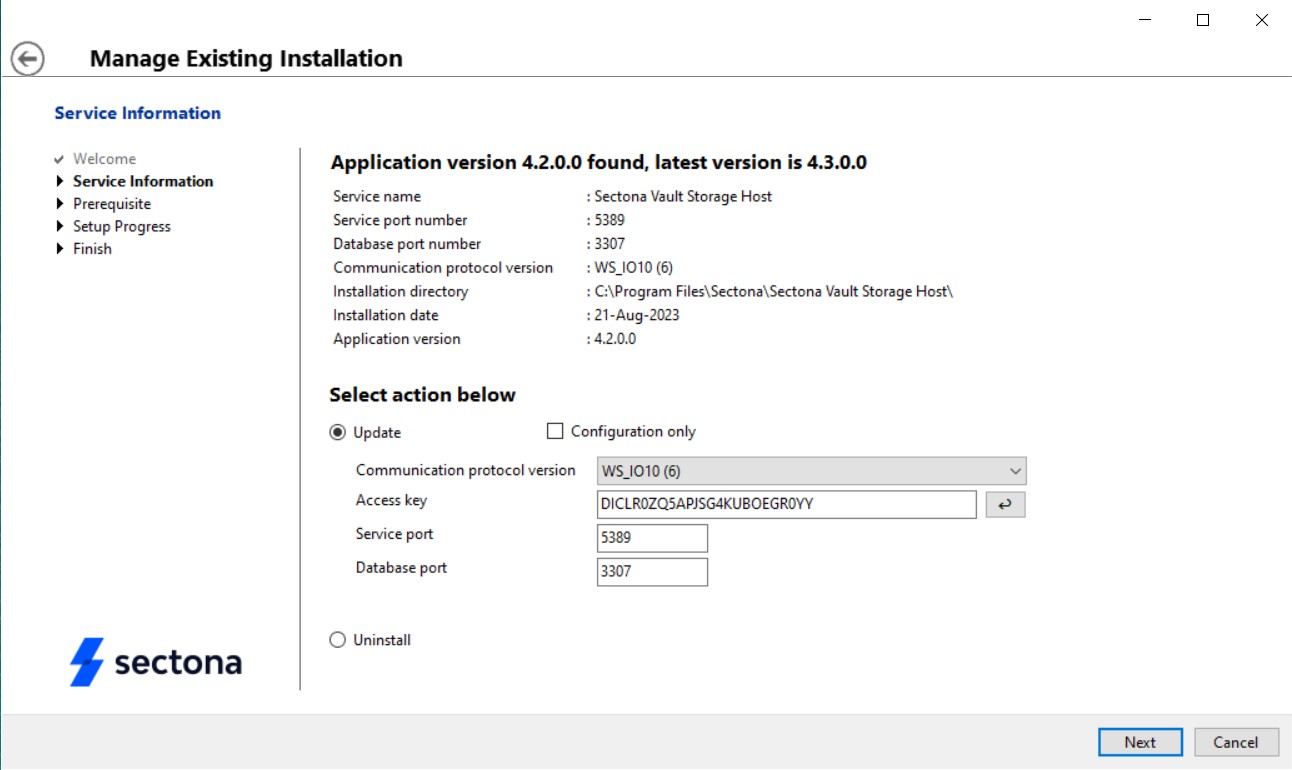Select the Uninstall radio button

[x=338, y=640]
